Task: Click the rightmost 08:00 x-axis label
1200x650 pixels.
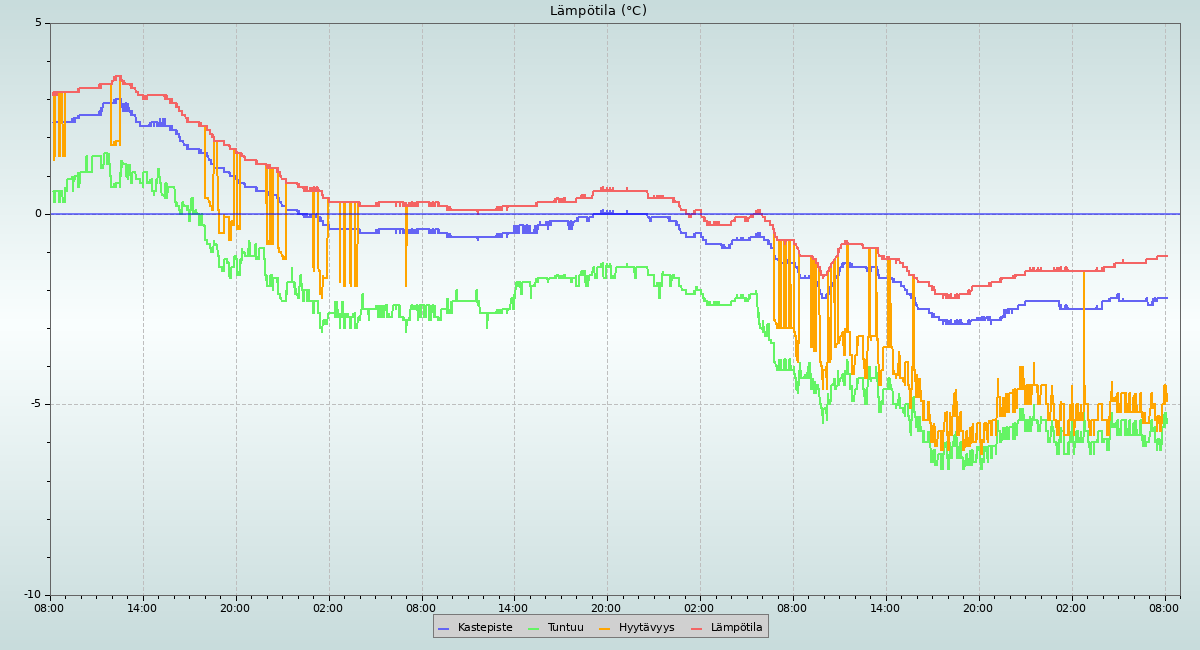Action: [x=1164, y=608]
